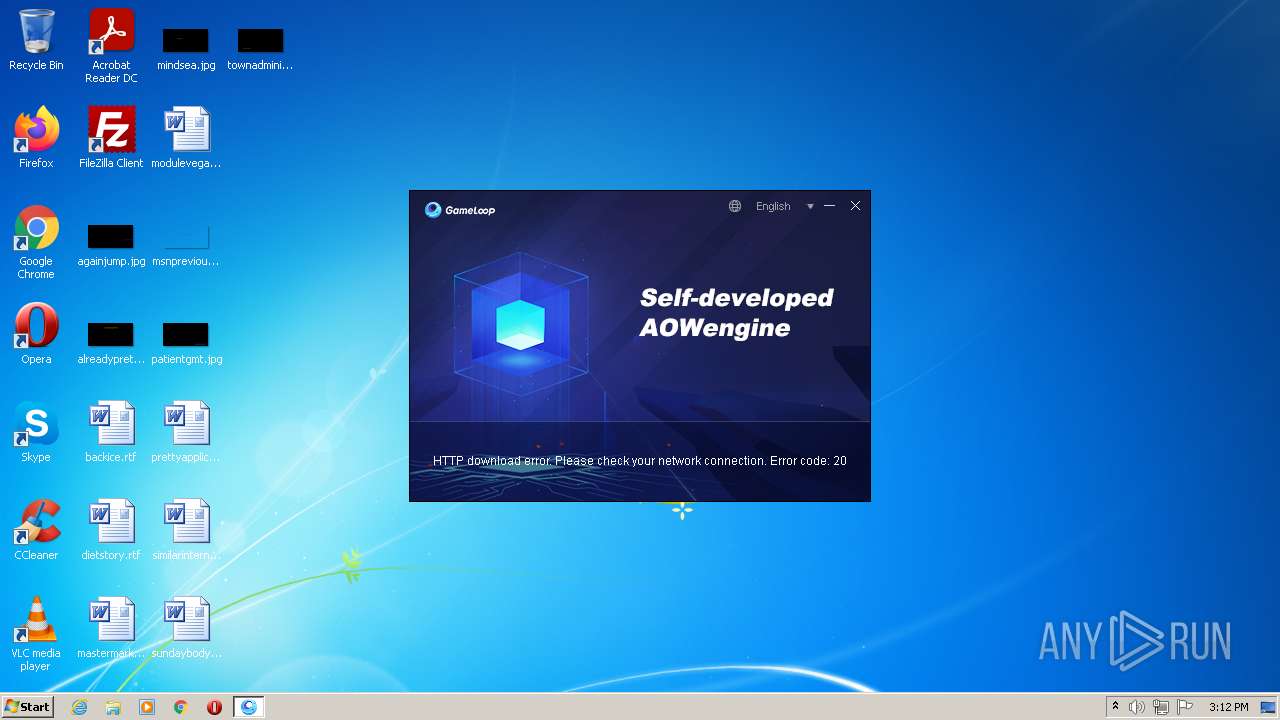Image resolution: width=1280 pixels, height=720 pixels.
Task: Click the Show desktop button
Action: tap(1269, 707)
